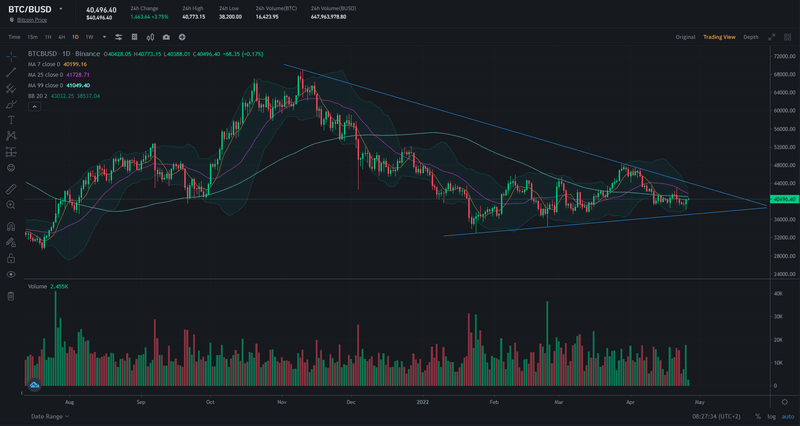Open the chart patterns tool
This screenshot has width=800, height=426.
coord(11,136)
